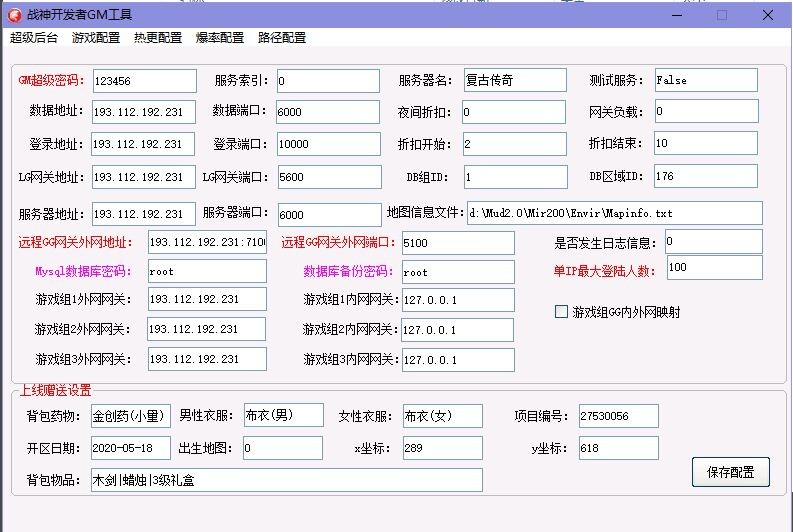
Task: Maximize the window
Action: coord(722,15)
